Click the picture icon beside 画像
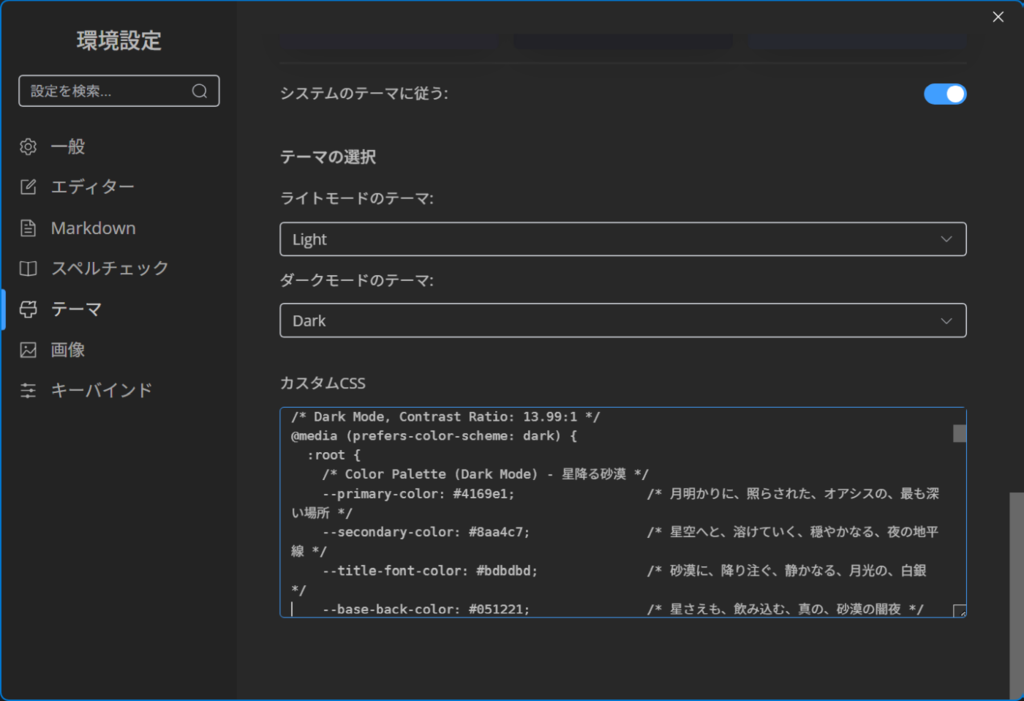This screenshot has width=1024, height=701. [x=28, y=350]
